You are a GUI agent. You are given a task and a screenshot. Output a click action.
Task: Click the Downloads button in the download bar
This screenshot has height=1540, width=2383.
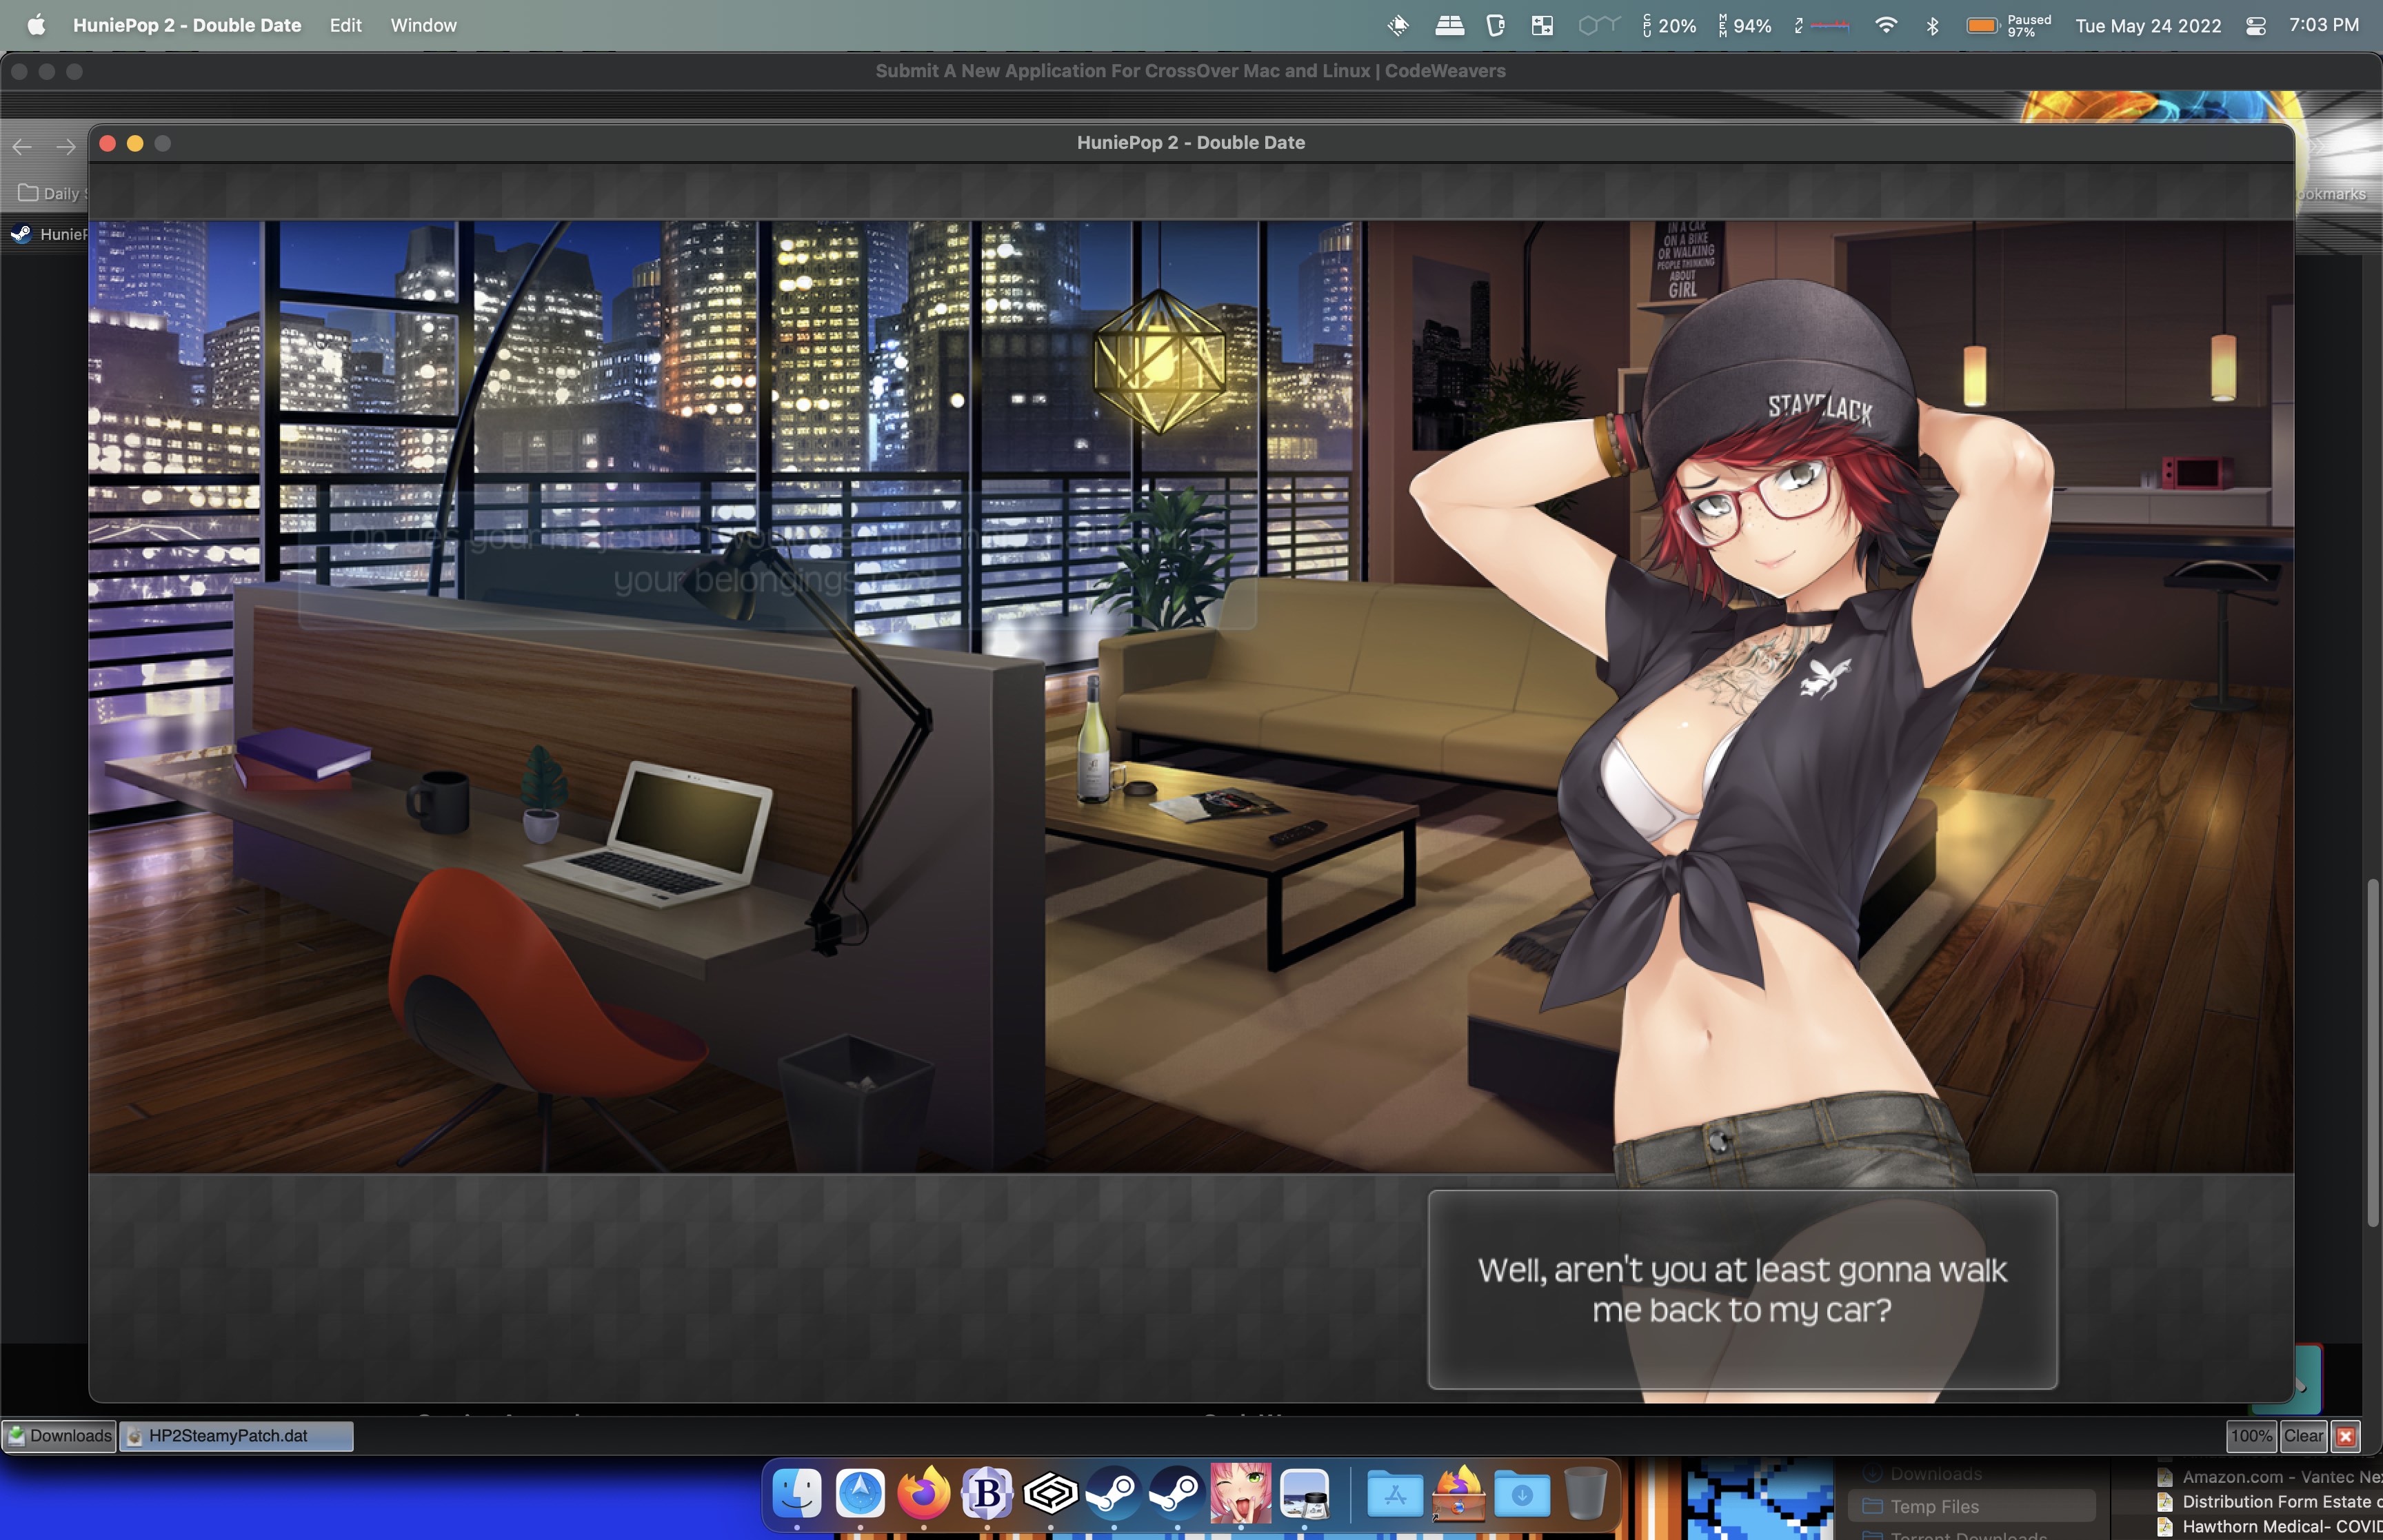point(59,1436)
